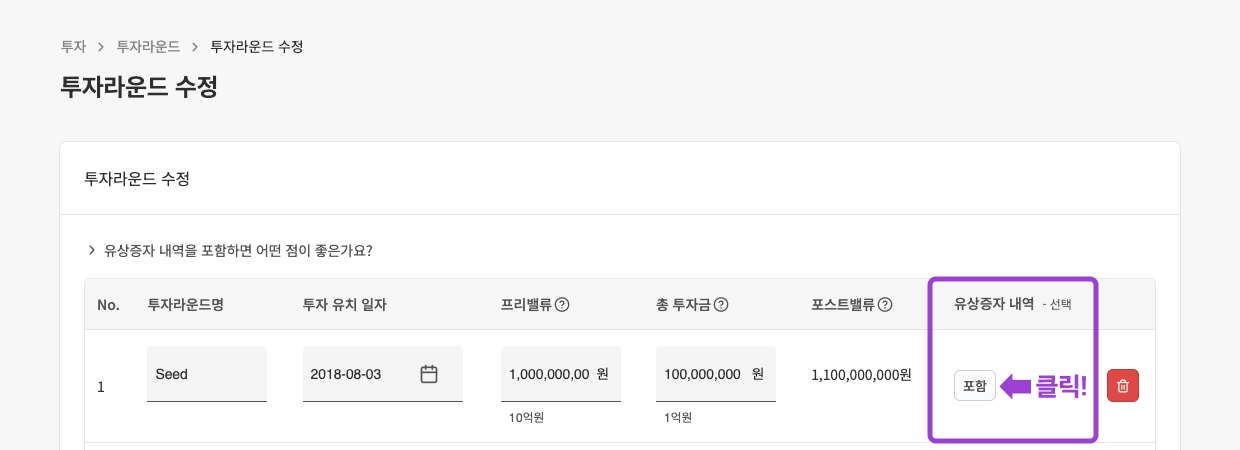Click the 투자 유치 일자 column header
1240x450 pixels.
coord(344,305)
